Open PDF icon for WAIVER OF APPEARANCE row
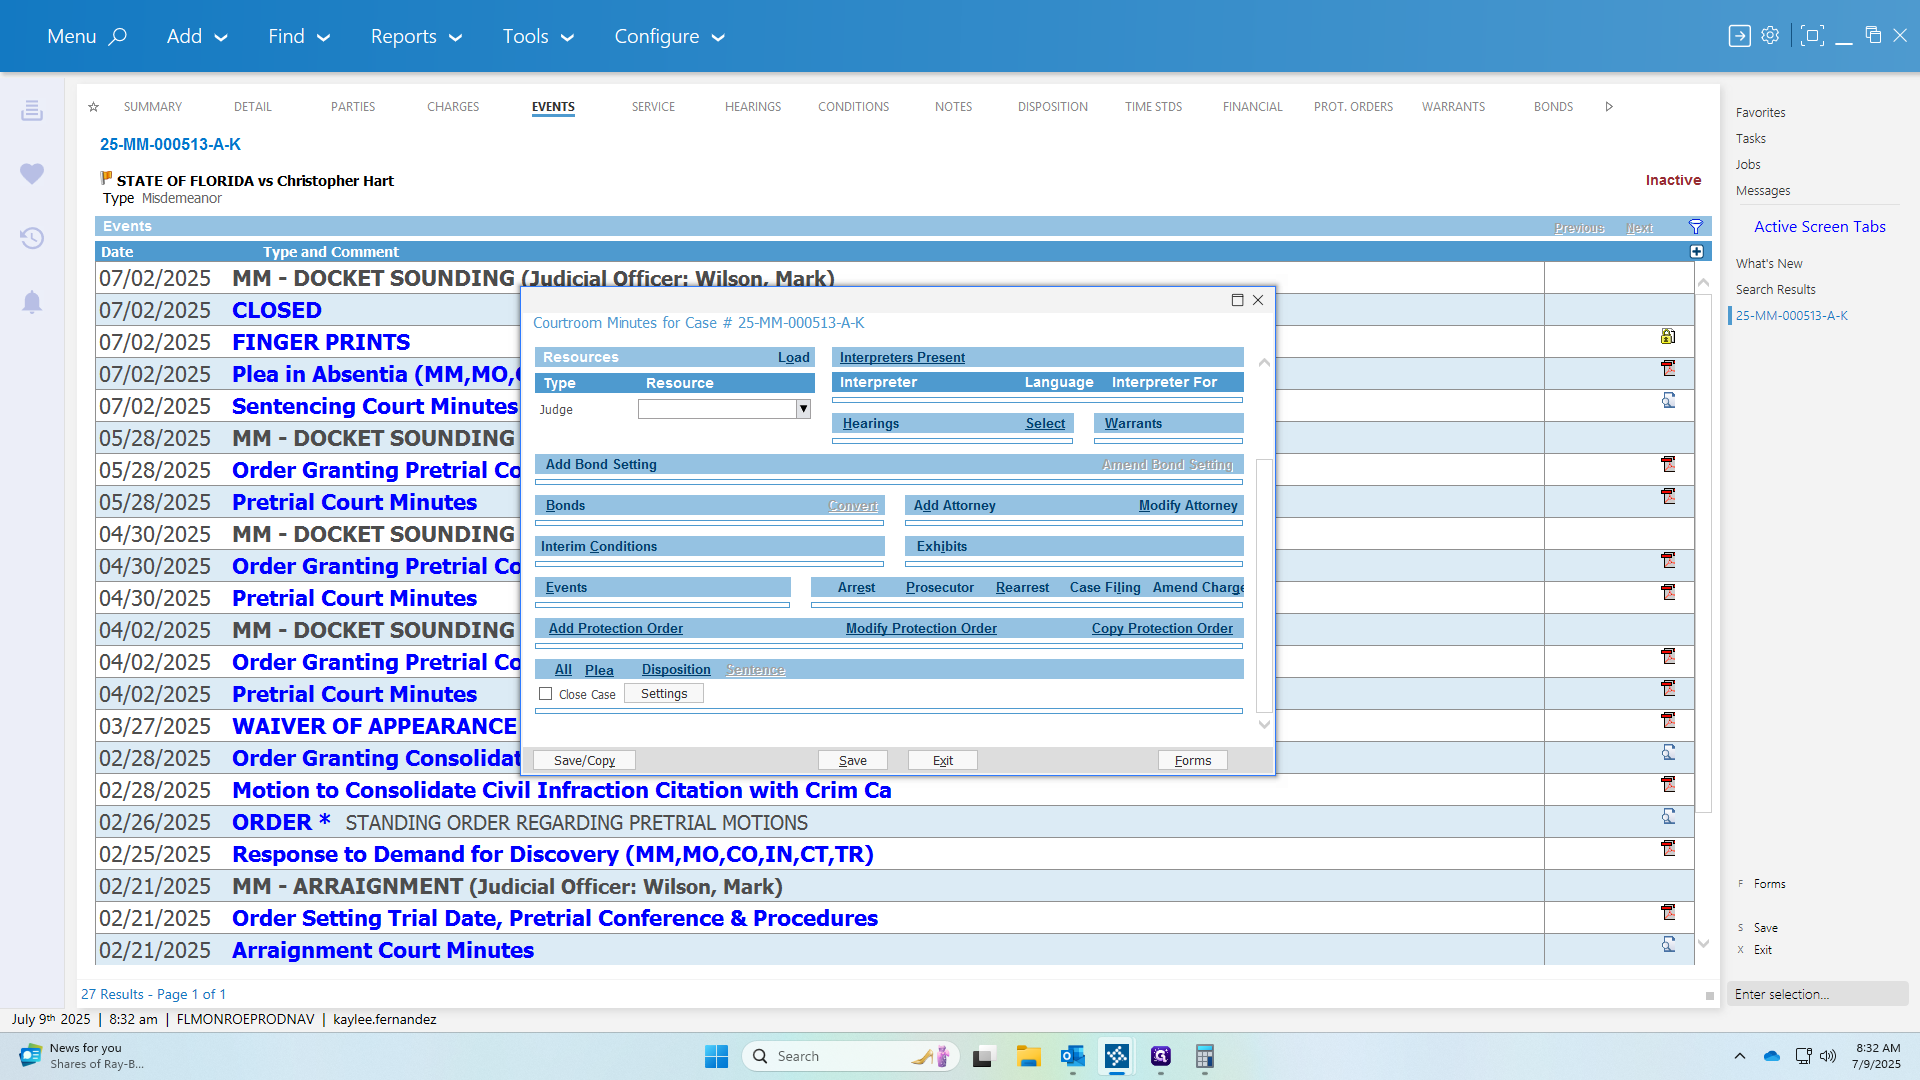1920x1080 pixels. click(1668, 721)
